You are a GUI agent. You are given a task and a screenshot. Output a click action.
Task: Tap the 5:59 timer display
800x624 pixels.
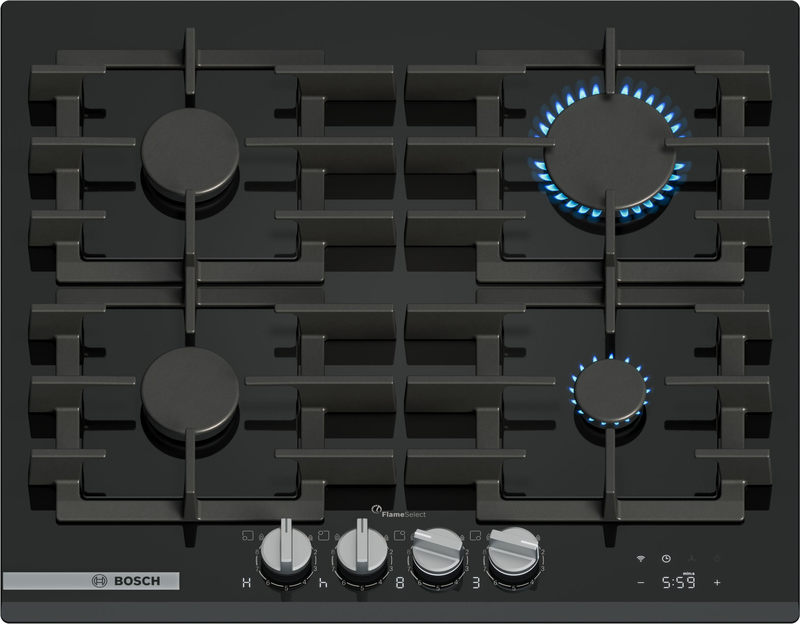[x=679, y=582]
